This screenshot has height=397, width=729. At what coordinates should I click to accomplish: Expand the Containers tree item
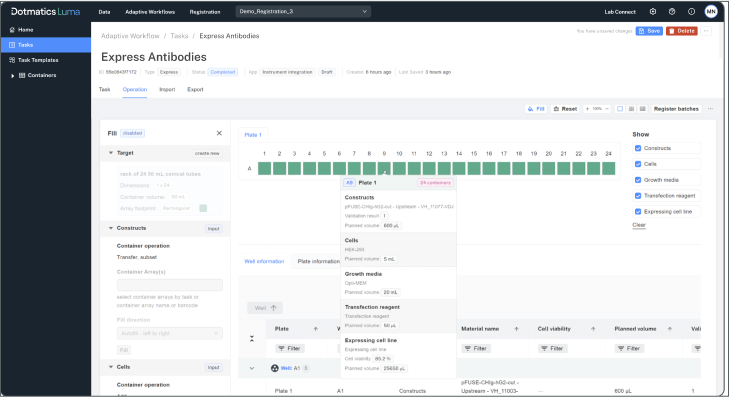13,75
